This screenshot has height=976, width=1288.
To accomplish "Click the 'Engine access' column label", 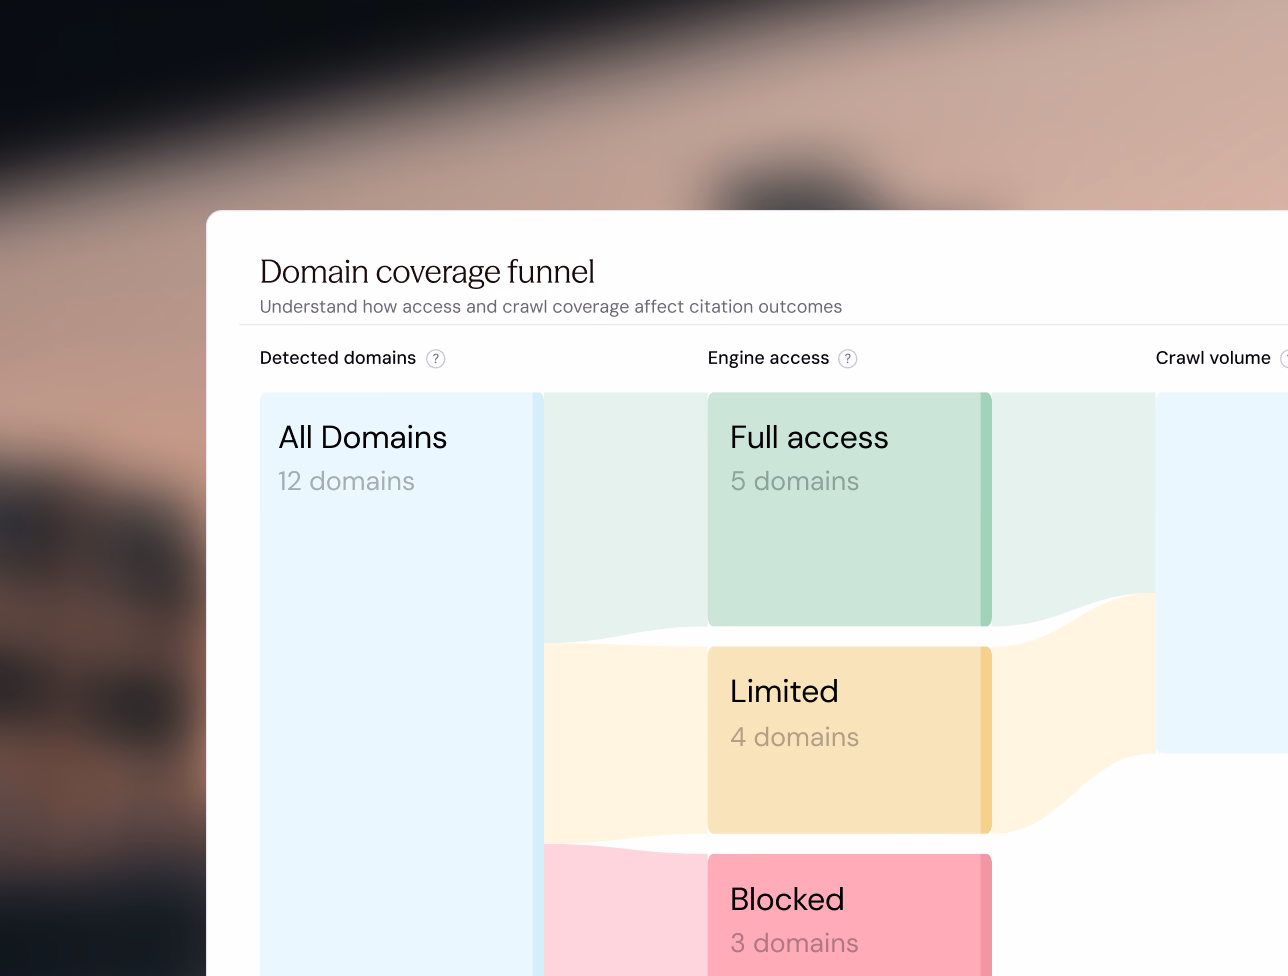I will 768,358.
